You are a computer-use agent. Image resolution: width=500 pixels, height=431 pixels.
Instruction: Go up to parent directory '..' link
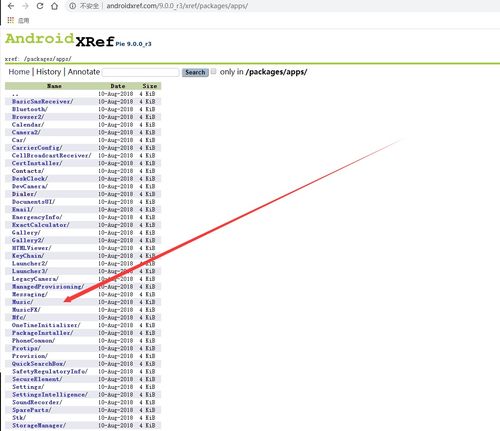tap(15, 94)
